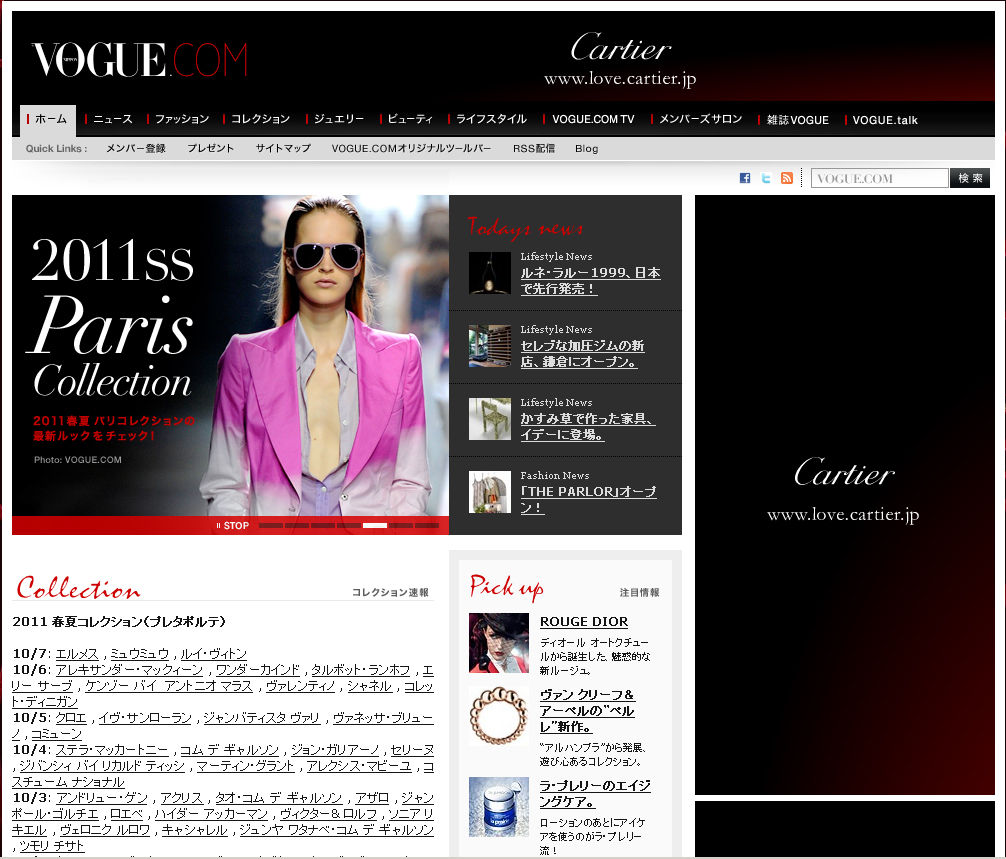Stop the slideshow with STOP button
The width and height of the screenshot is (1006, 859).
232,525
